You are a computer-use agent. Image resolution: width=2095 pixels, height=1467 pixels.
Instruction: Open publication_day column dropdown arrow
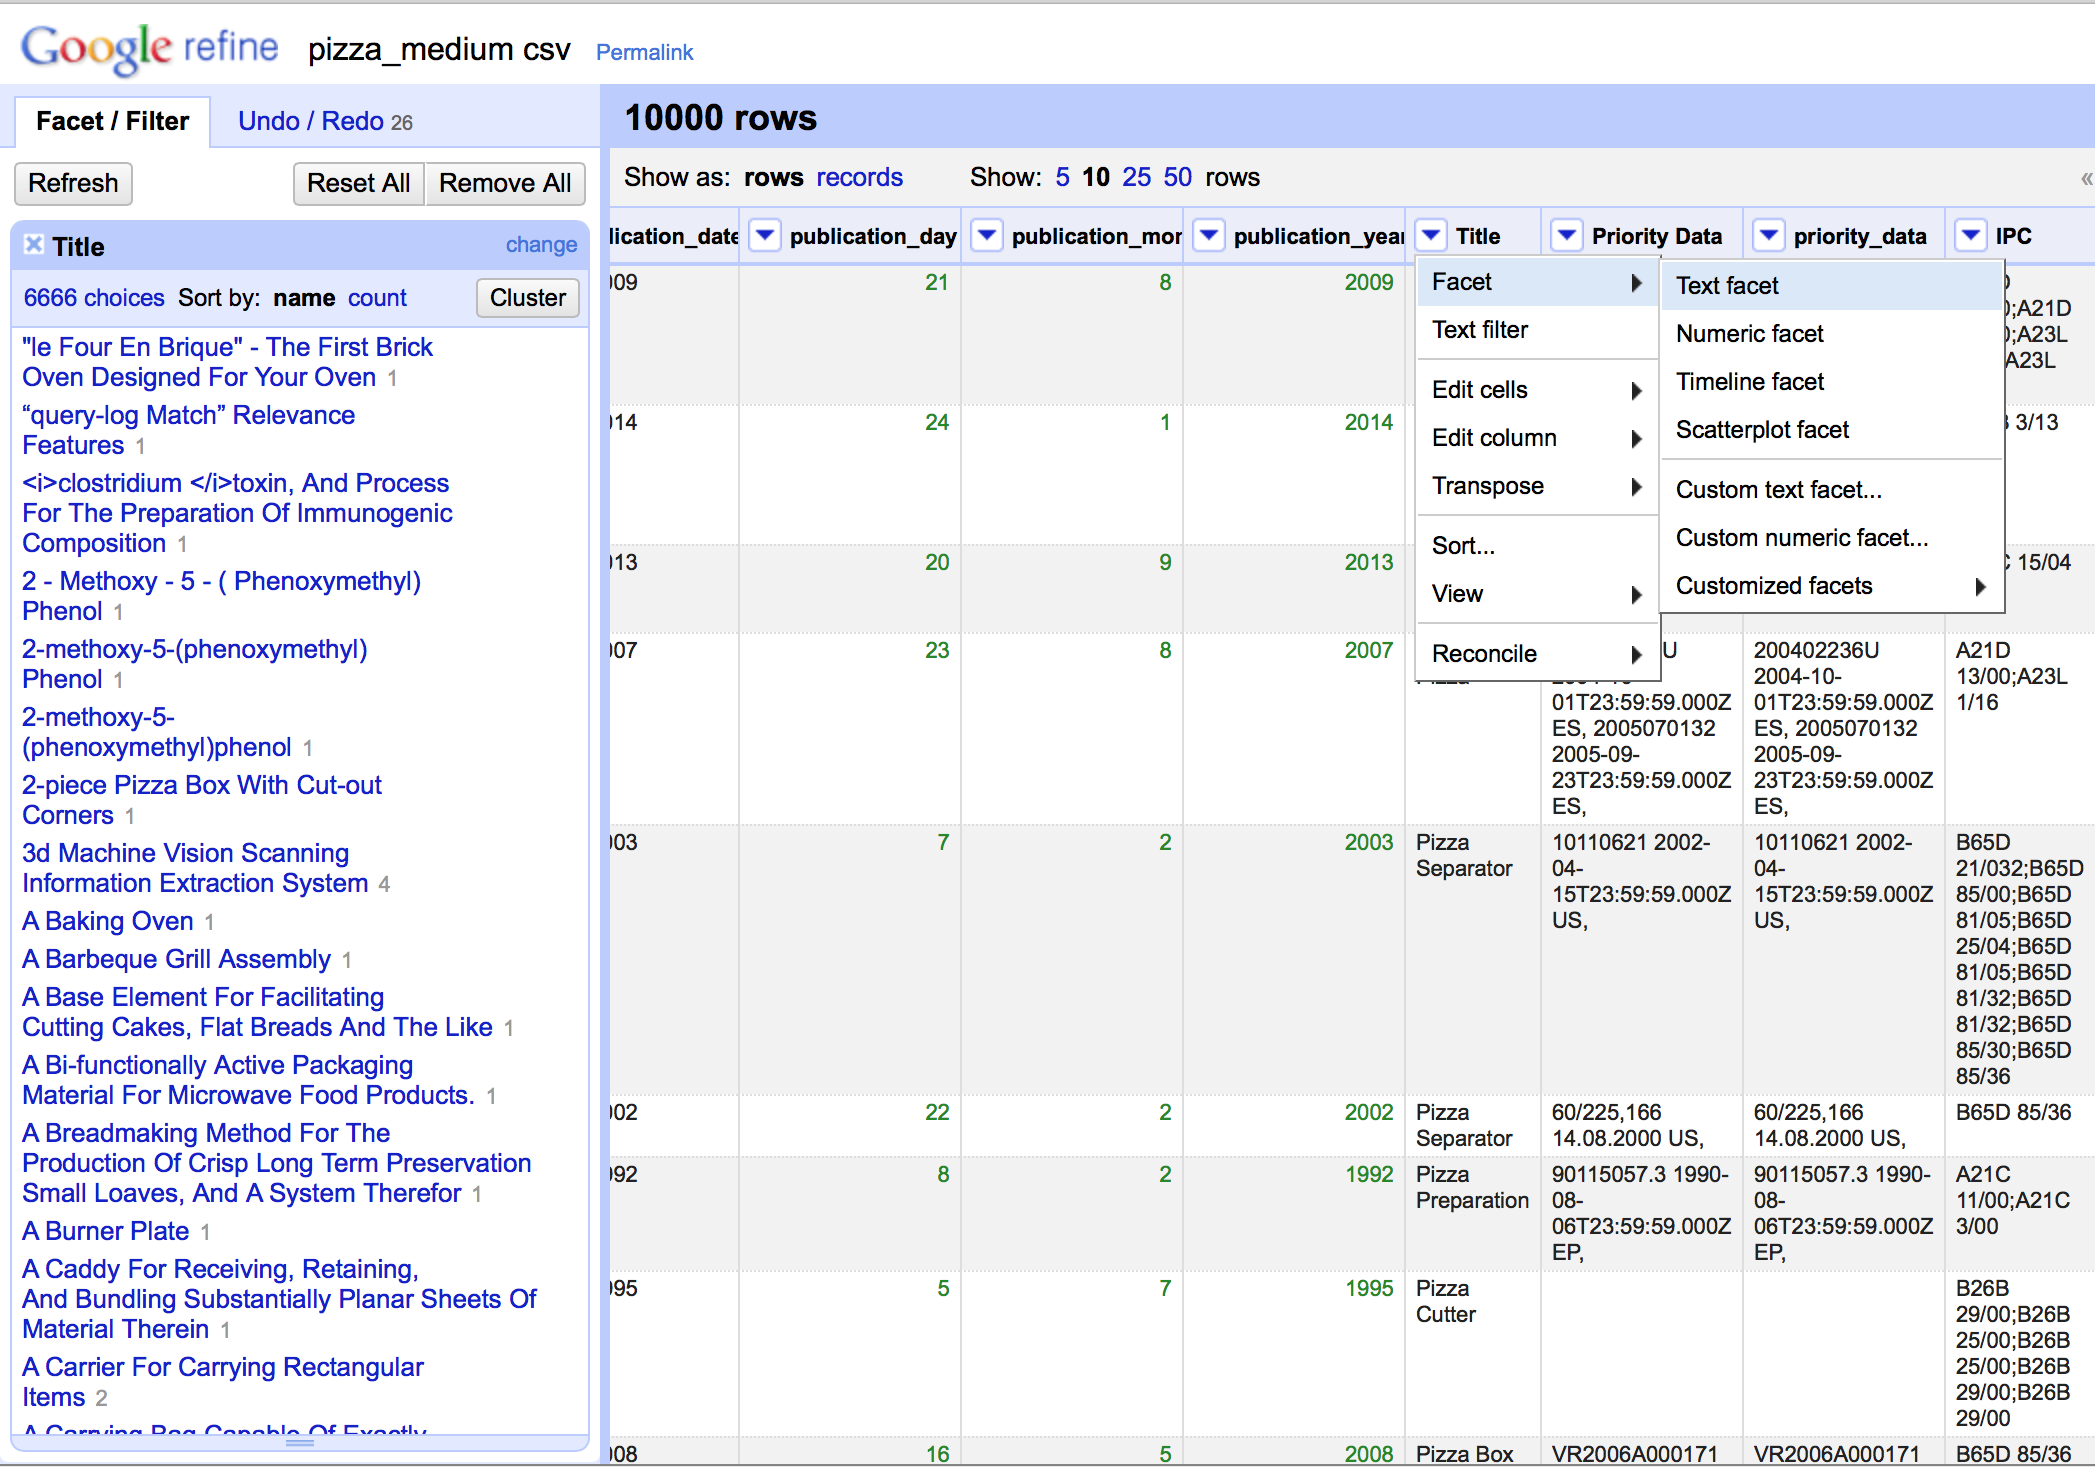765,236
